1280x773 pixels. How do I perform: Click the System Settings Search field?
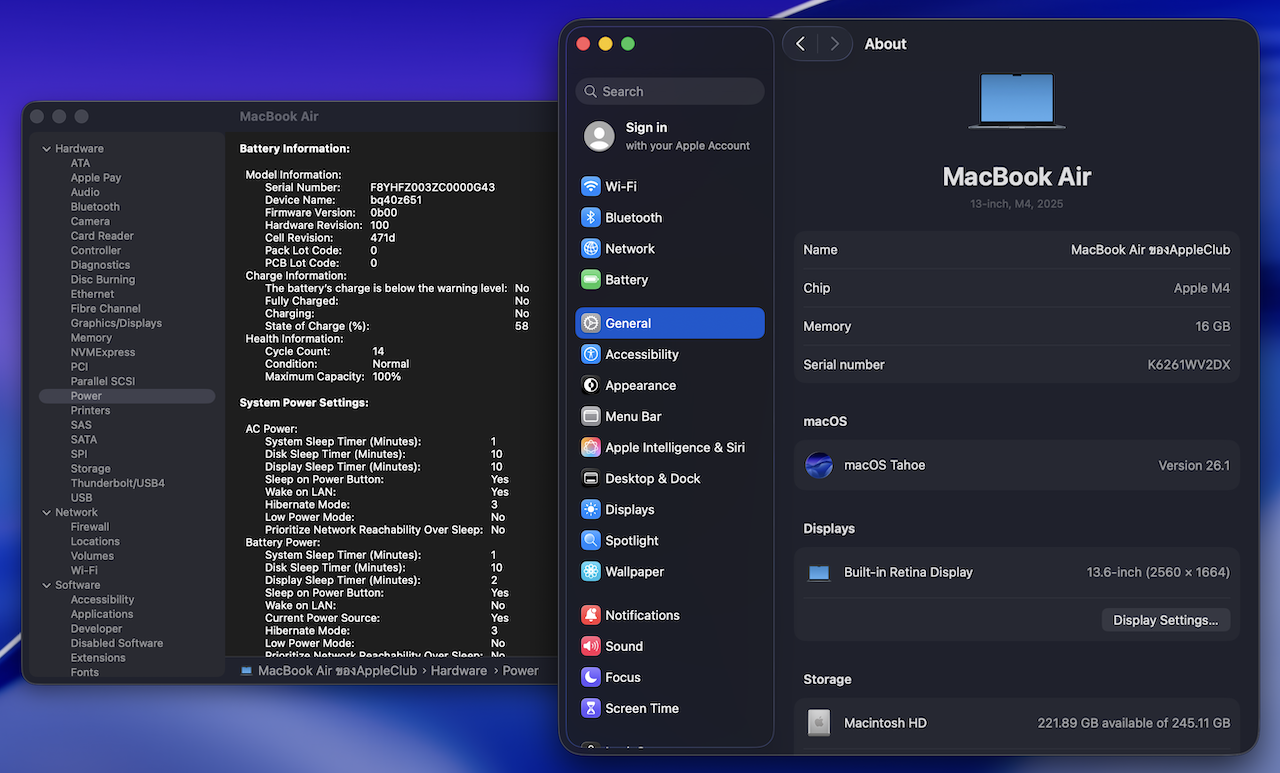670,91
